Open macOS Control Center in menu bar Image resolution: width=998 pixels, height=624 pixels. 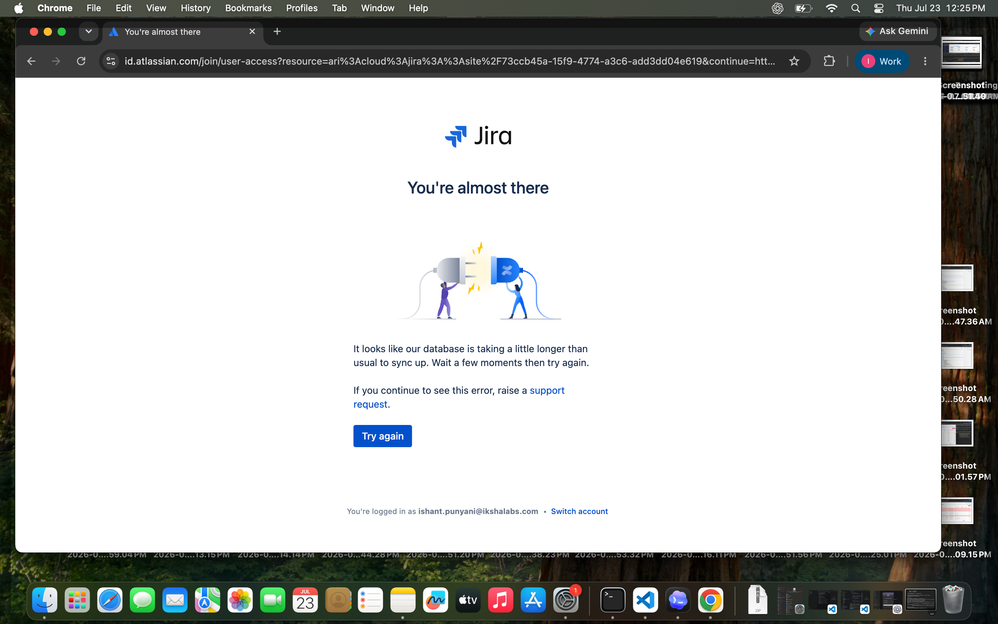pyautogui.click(x=878, y=8)
